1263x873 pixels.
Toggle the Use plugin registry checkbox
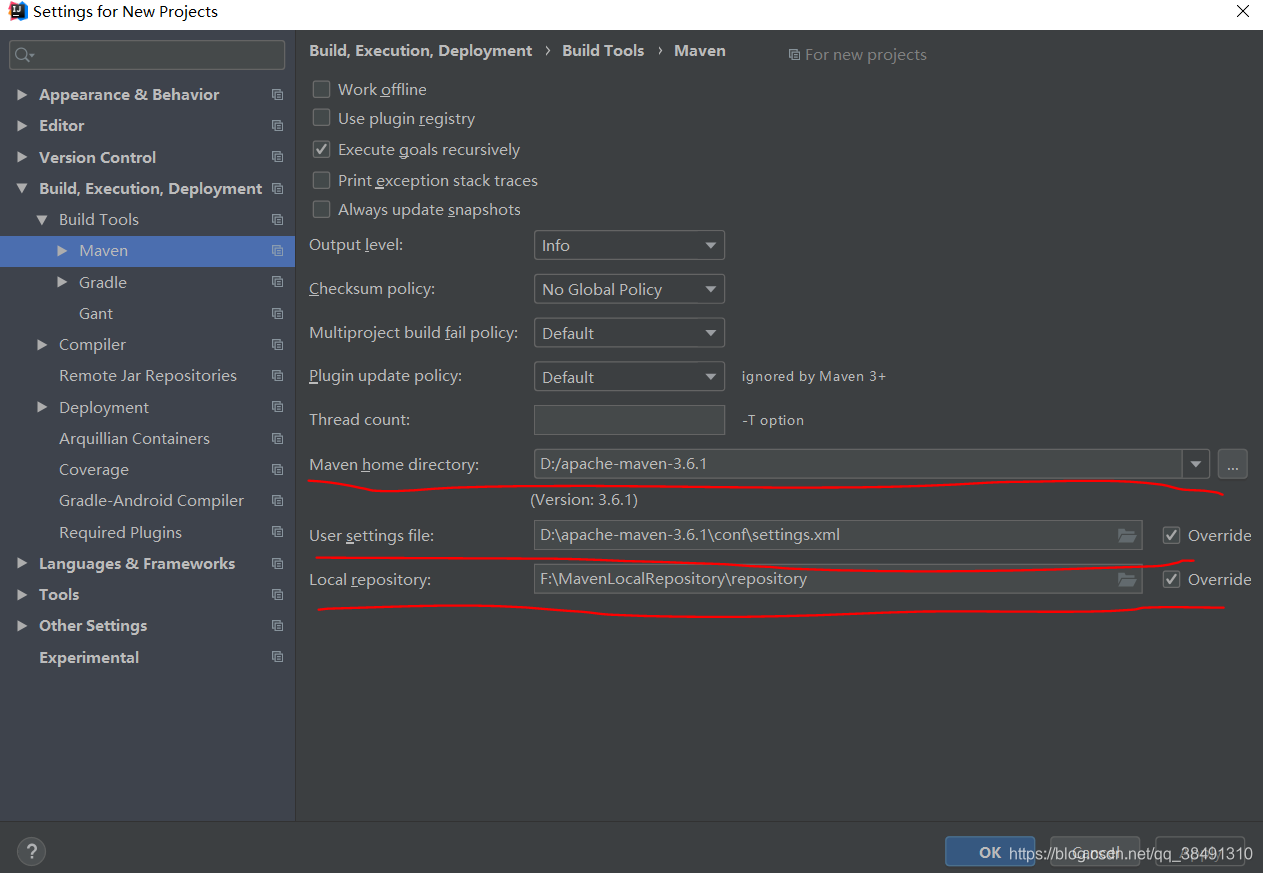point(321,118)
